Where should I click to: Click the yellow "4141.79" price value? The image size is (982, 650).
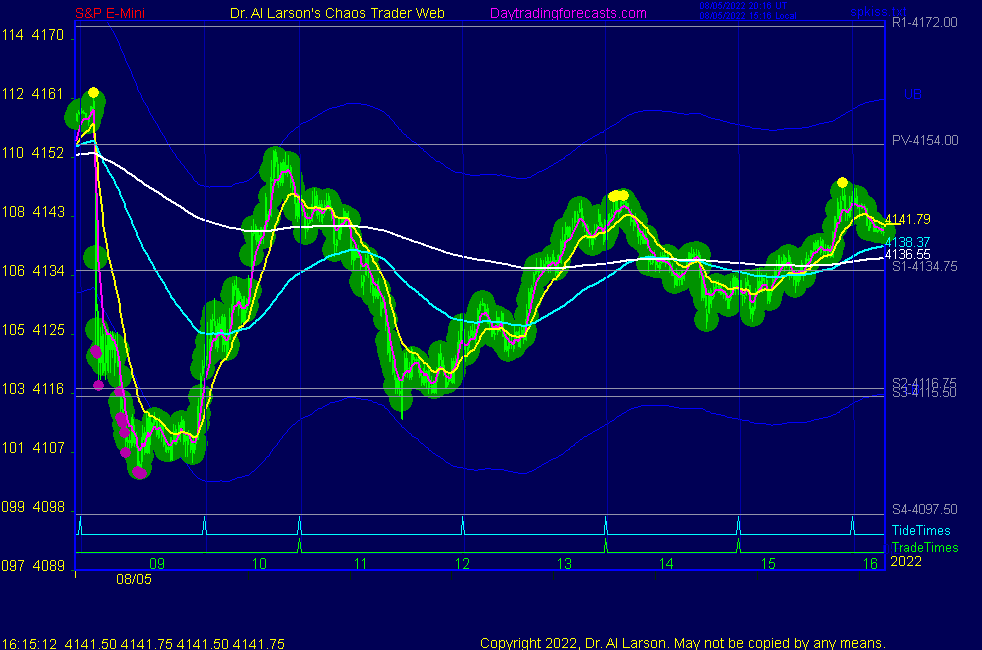(907, 219)
